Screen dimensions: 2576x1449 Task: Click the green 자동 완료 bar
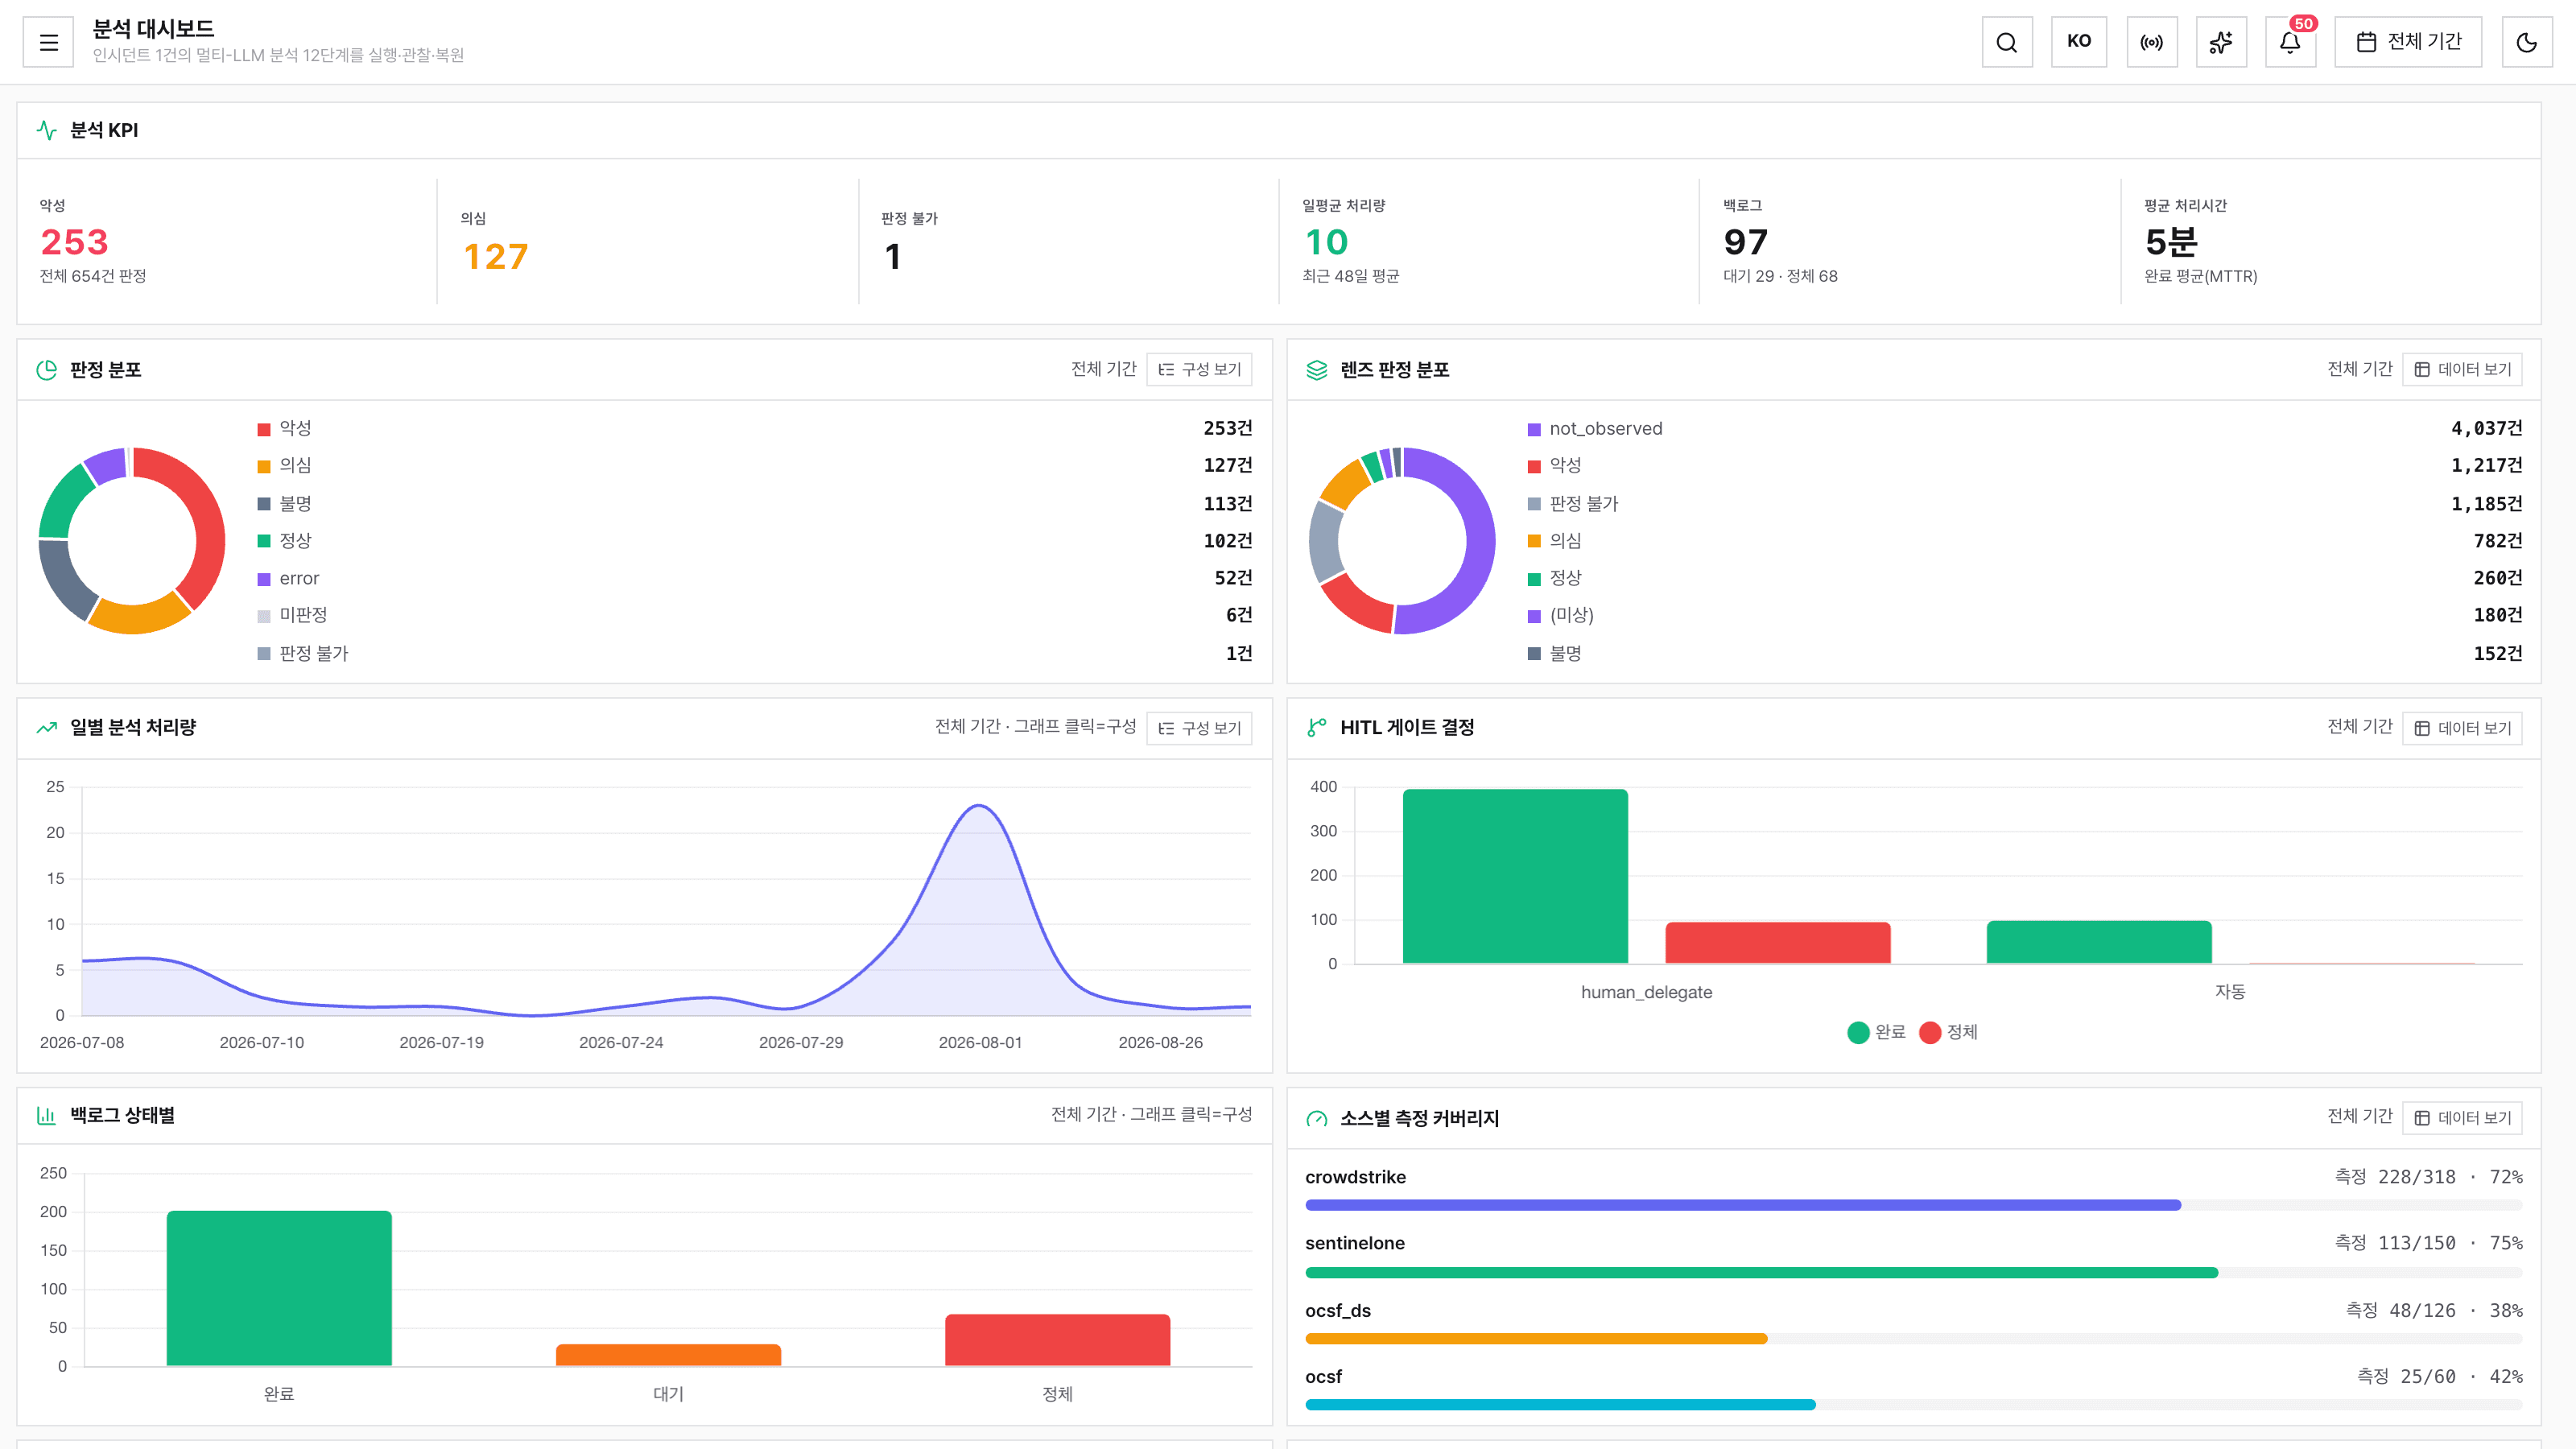click(2099, 942)
